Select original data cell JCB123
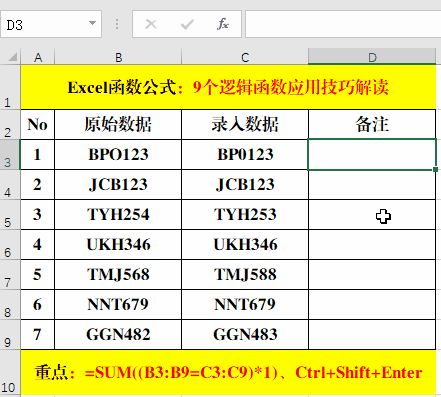Image resolution: width=441 pixels, height=397 pixels. click(x=118, y=184)
